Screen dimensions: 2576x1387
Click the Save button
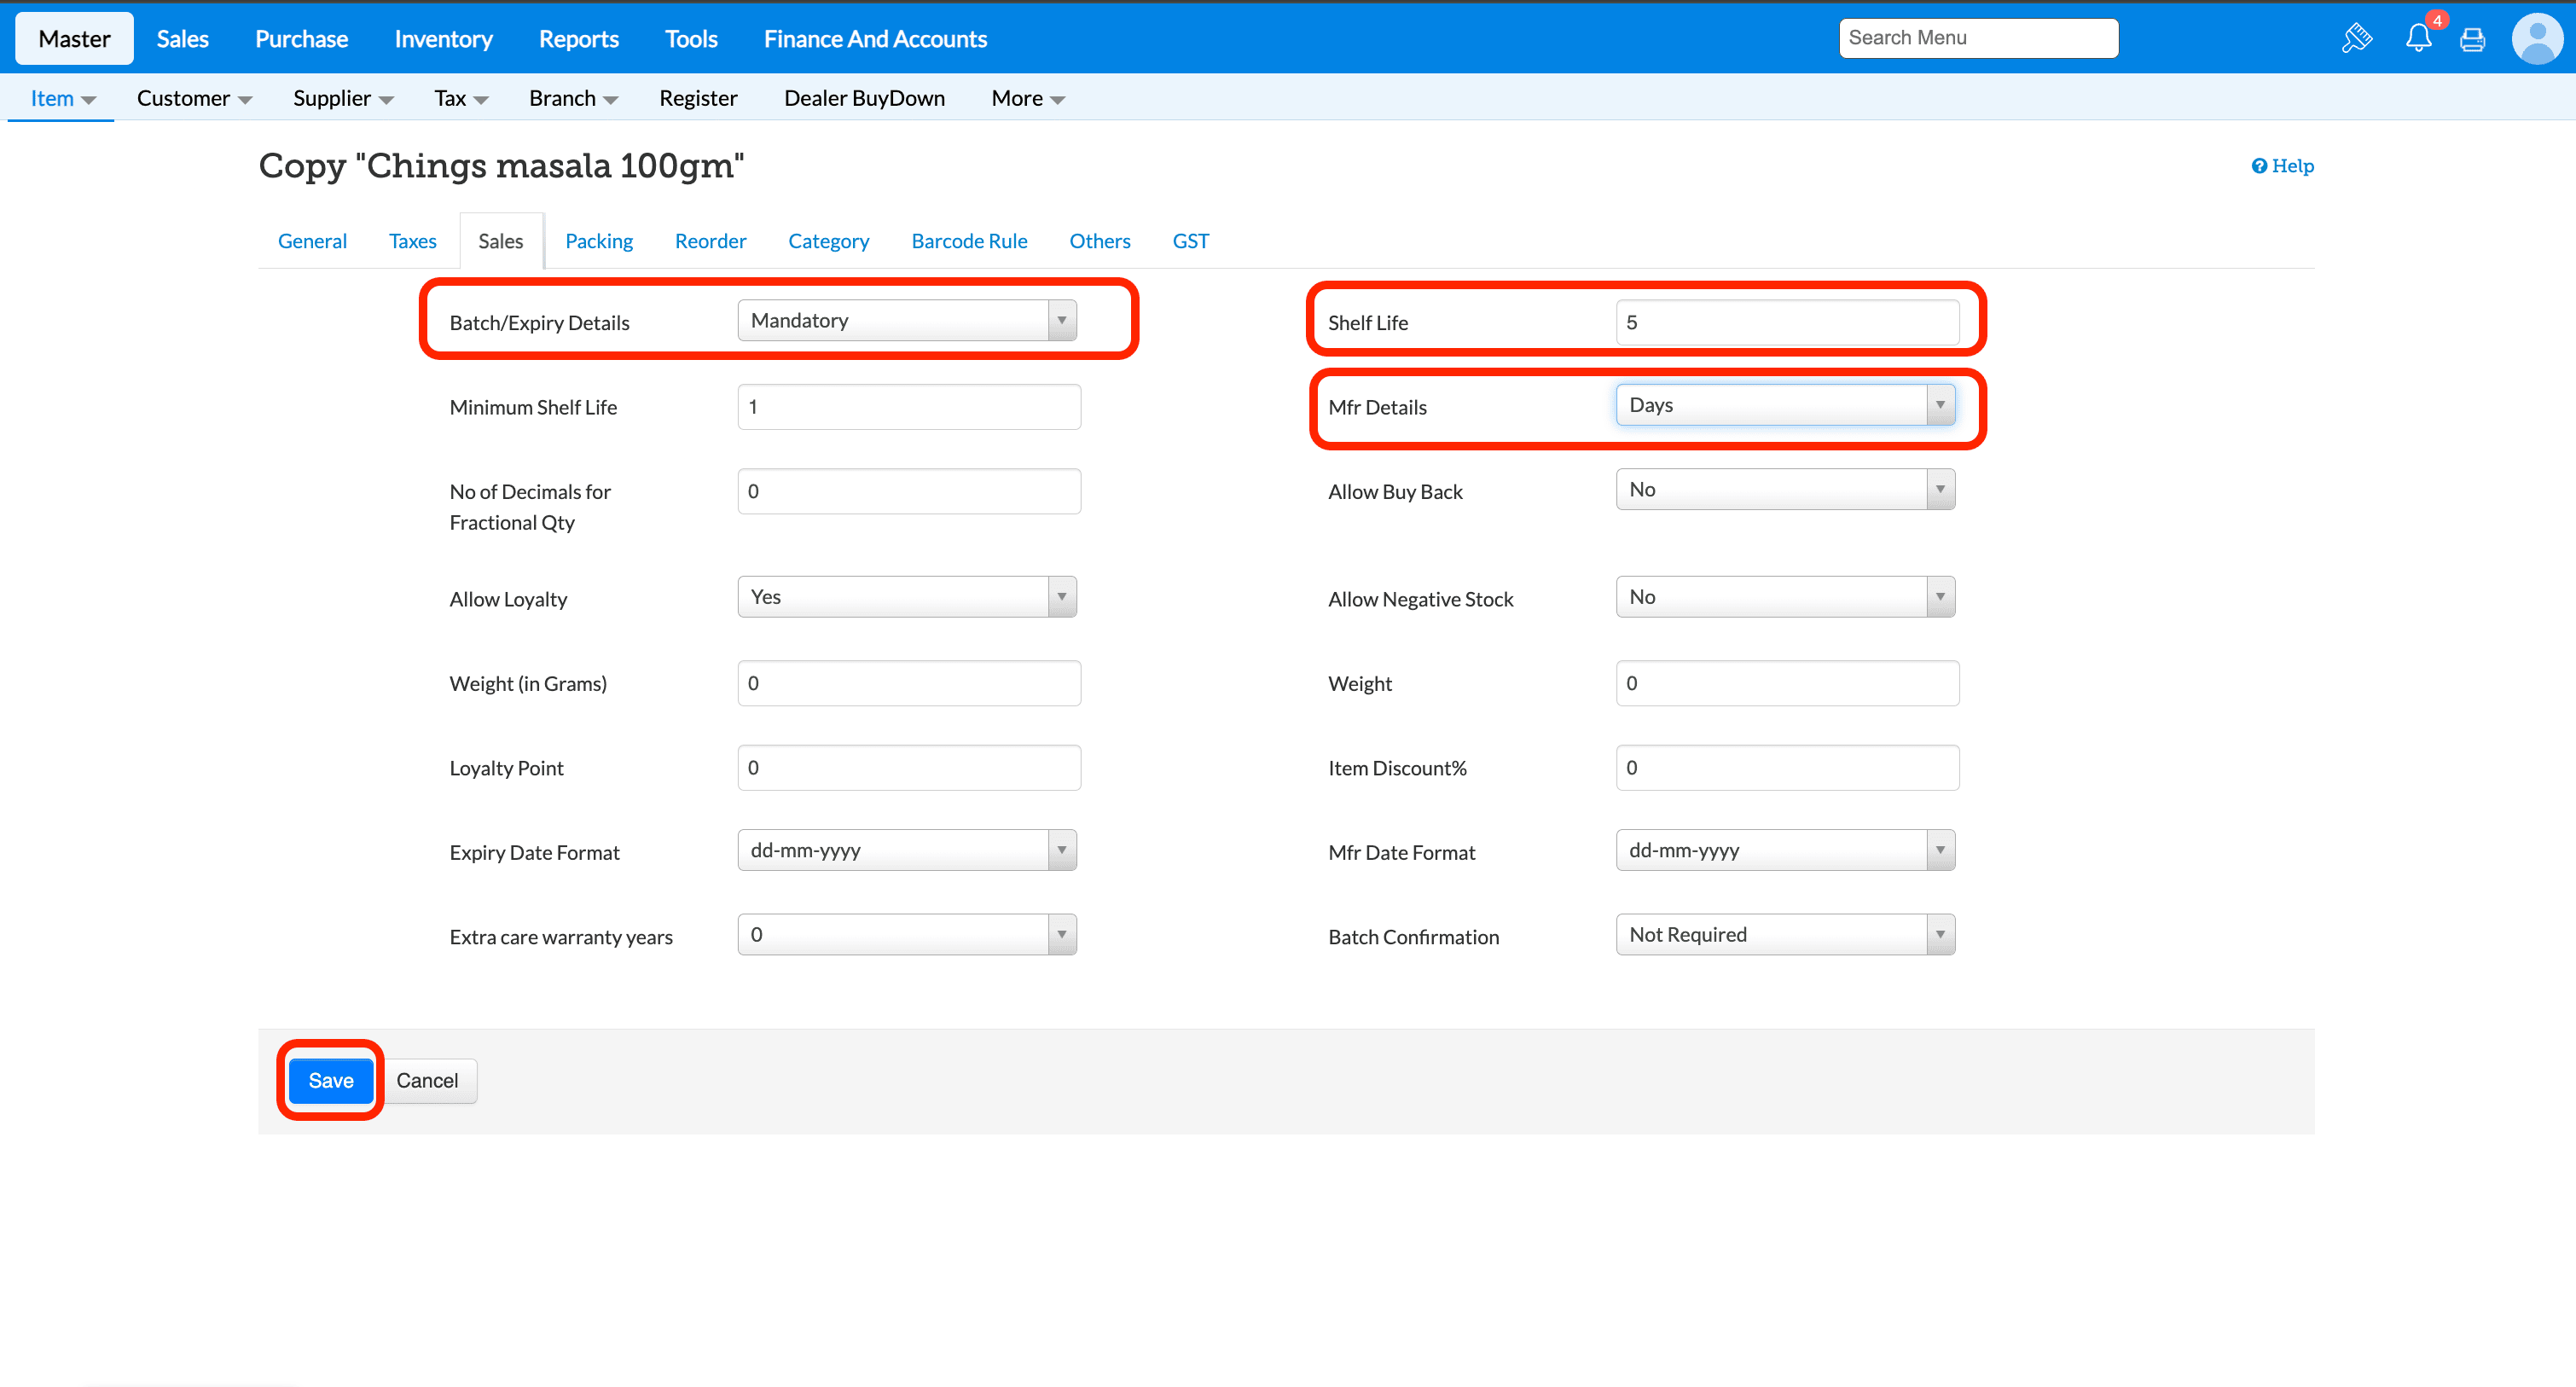point(330,1080)
